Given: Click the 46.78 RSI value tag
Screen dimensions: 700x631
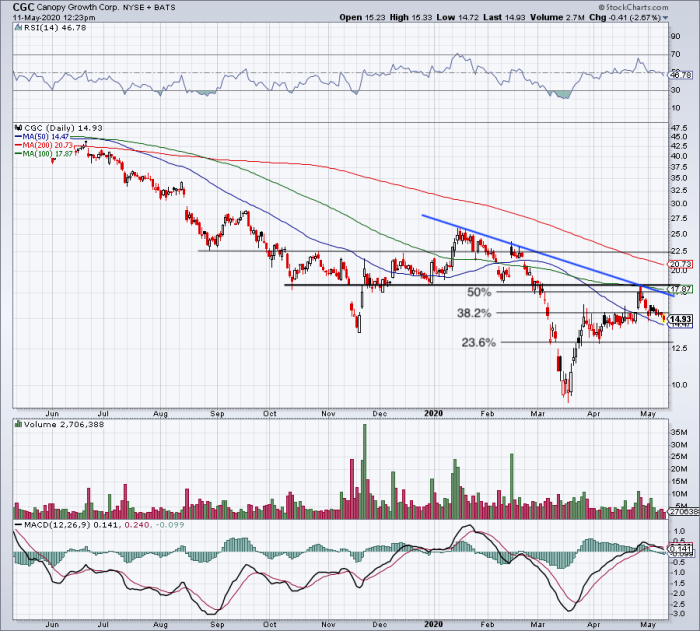Looking at the screenshot, I should pos(680,75).
